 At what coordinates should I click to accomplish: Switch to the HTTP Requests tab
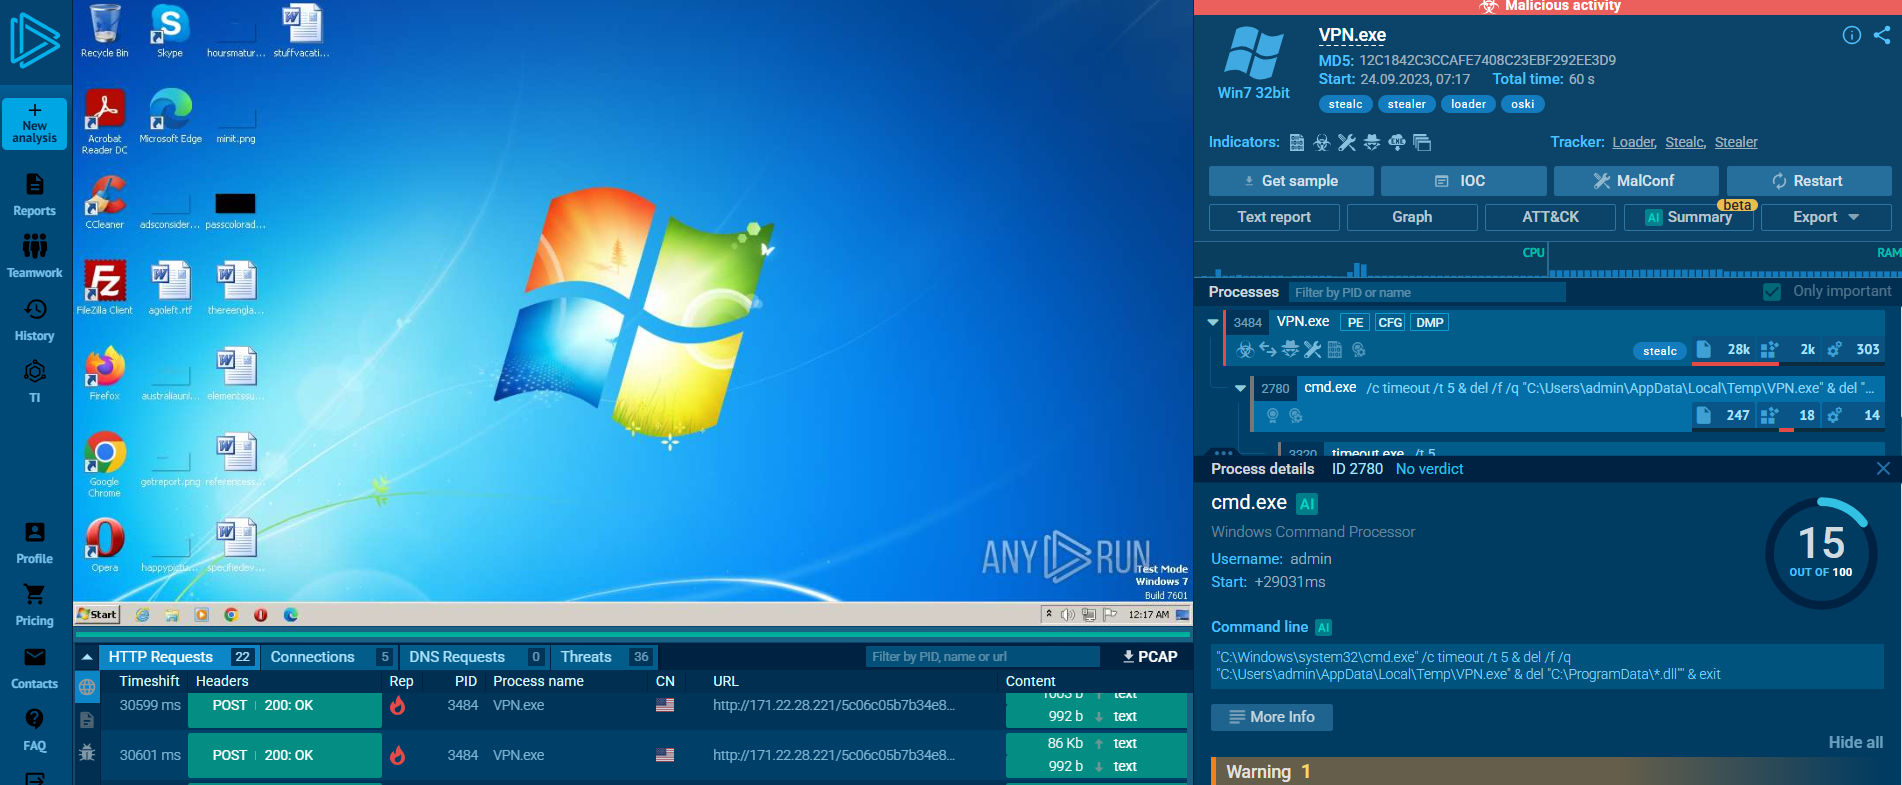click(x=179, y=657)
